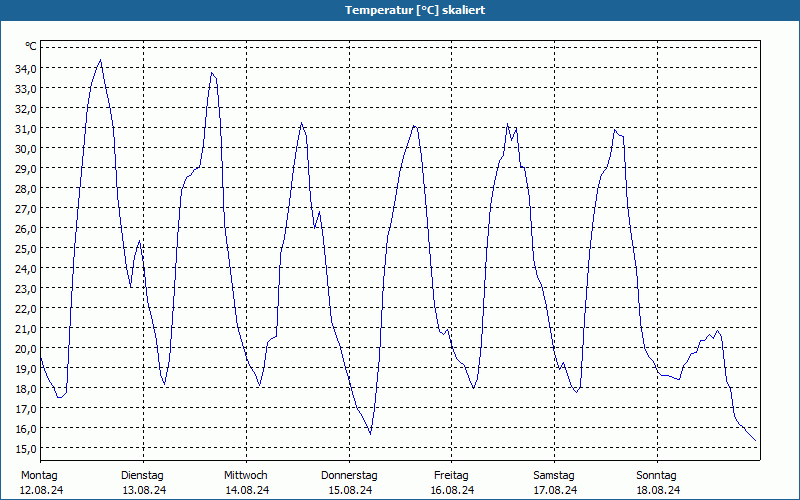Select the 26,0 y-axis label
800x500 pixels.
click(x=26, y=228)
